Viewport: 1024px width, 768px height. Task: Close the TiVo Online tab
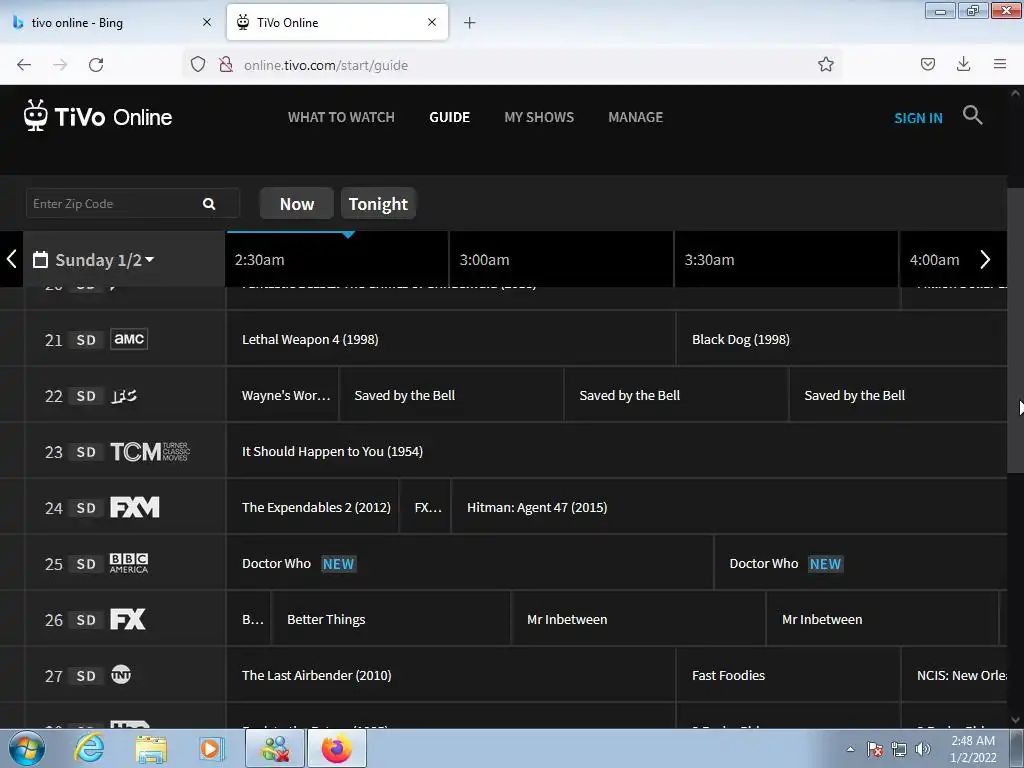point(432,22)
